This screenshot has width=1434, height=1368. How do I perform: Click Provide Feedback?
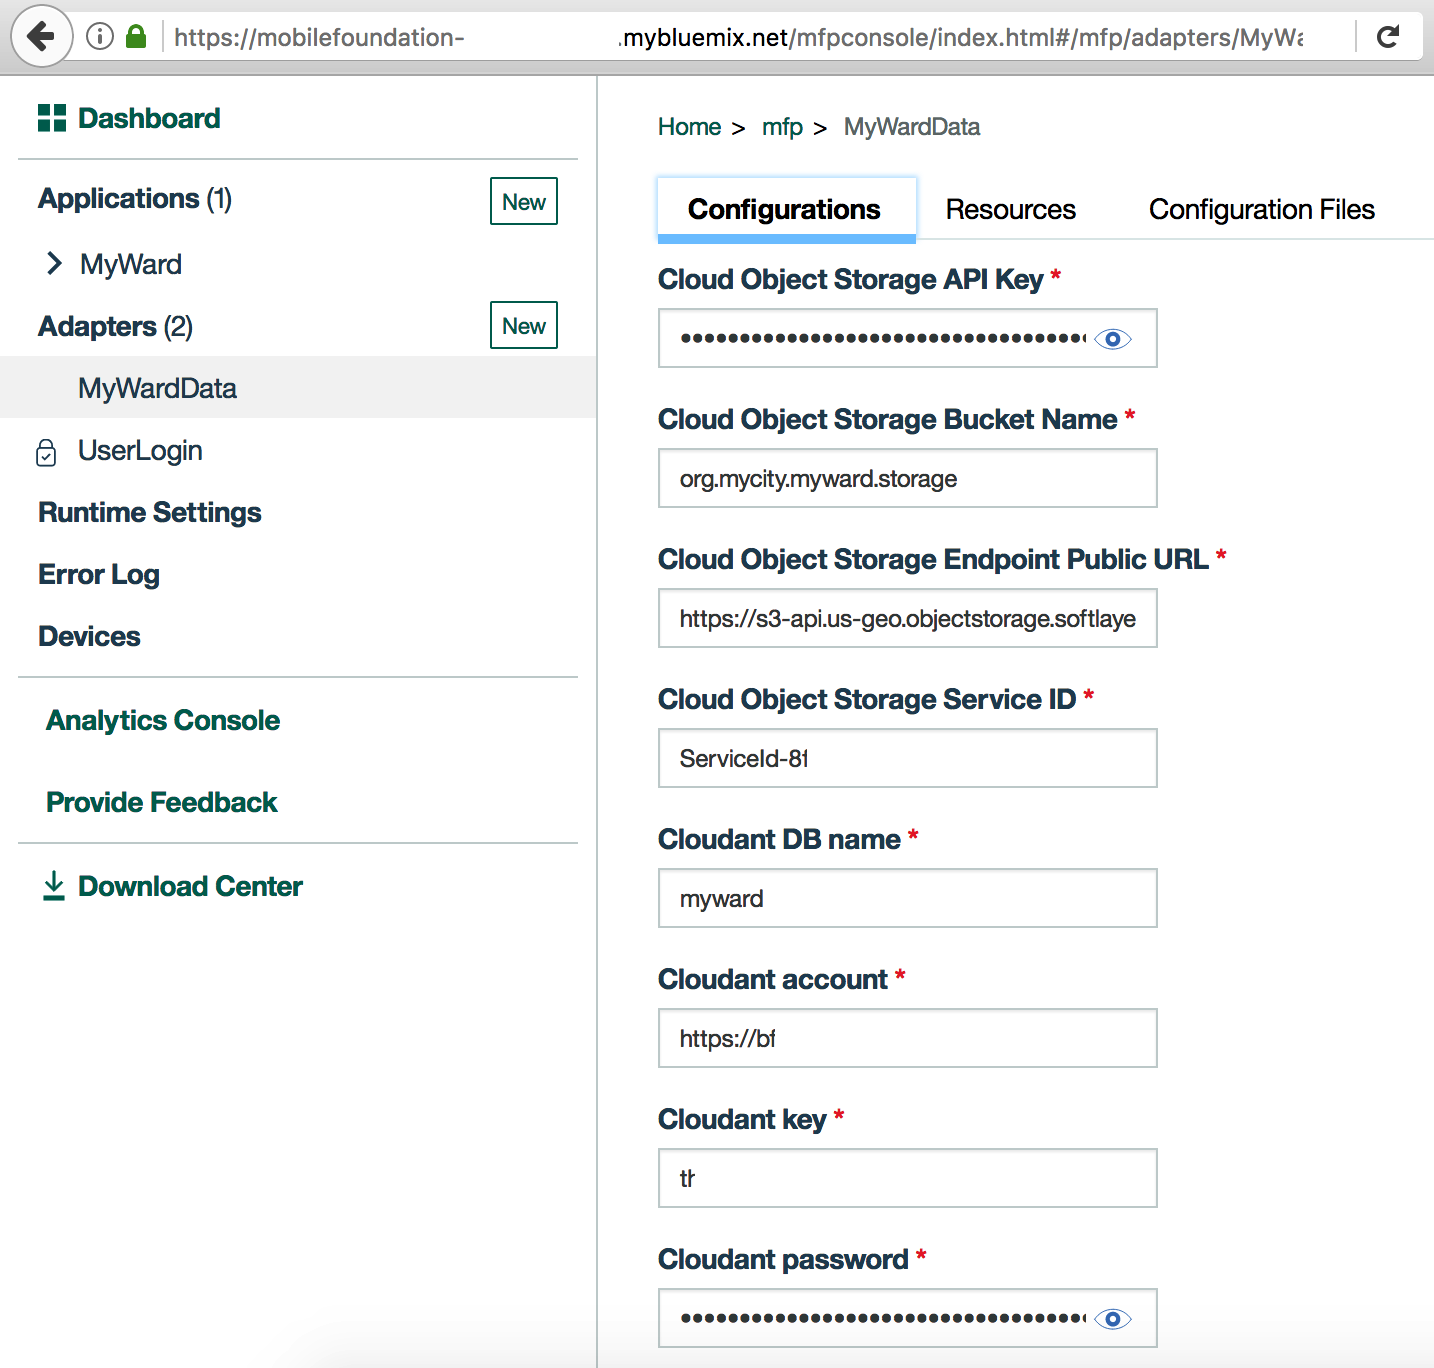click(161, 801)
